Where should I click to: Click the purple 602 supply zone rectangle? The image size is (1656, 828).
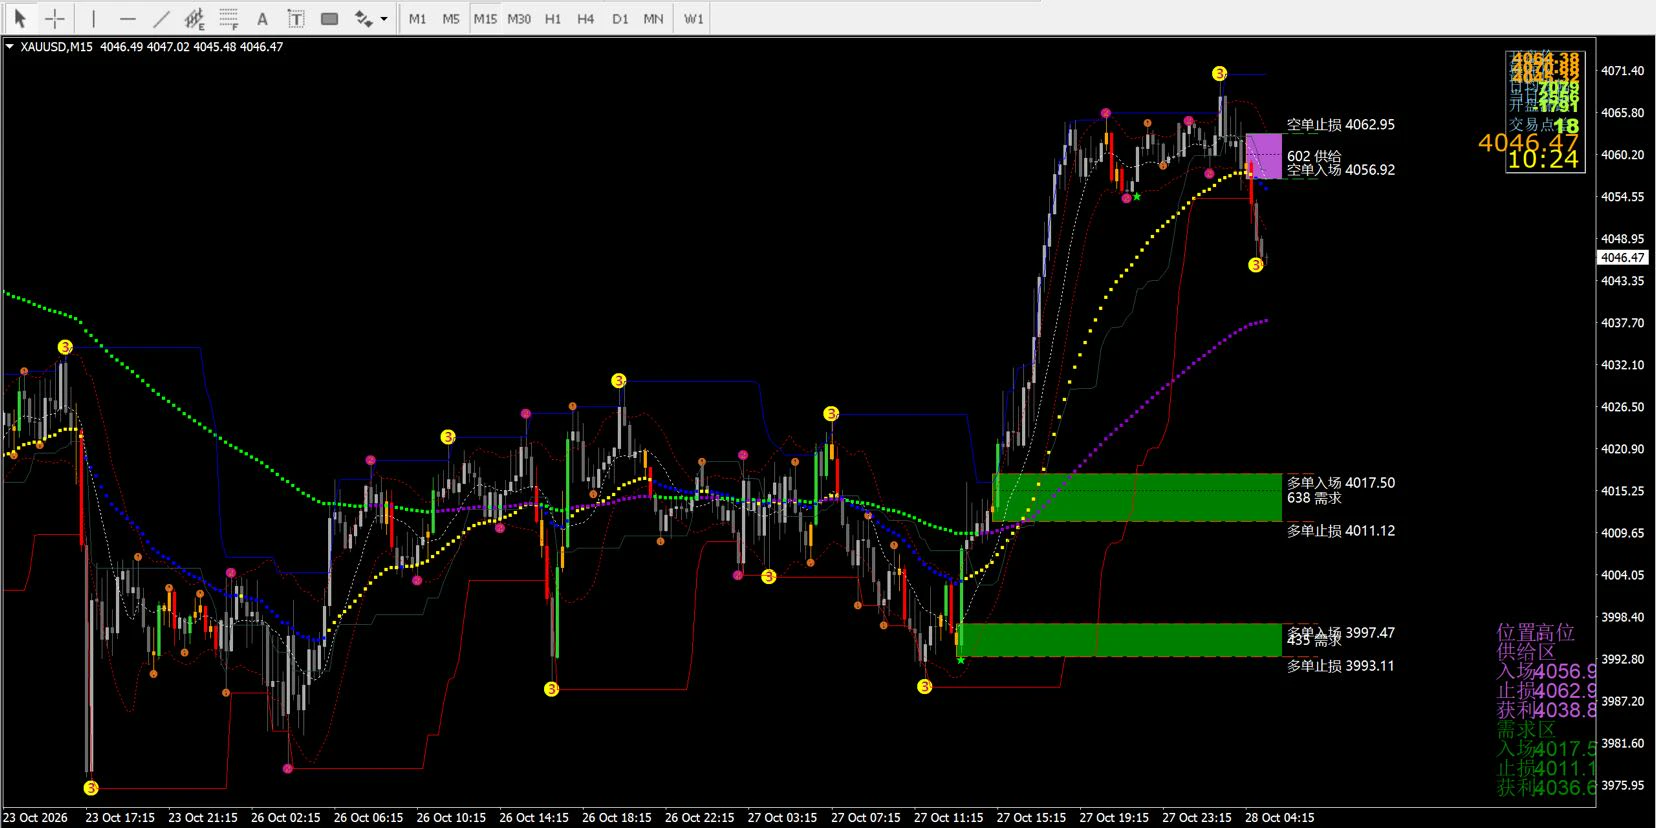tap(1264, 157)
